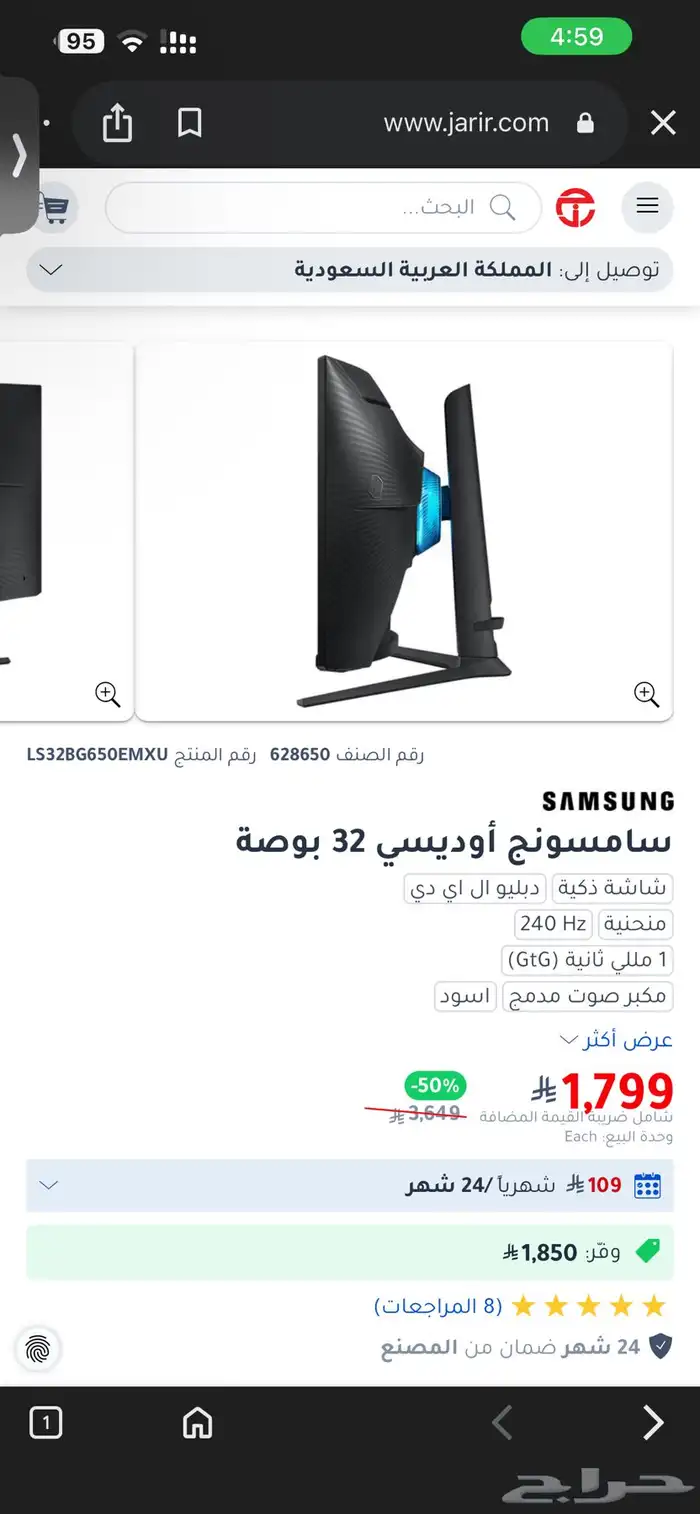Open the tabs counter showing 1
The height and width of the screenshot is (1514, 700).
click(x=46, y=1422)
